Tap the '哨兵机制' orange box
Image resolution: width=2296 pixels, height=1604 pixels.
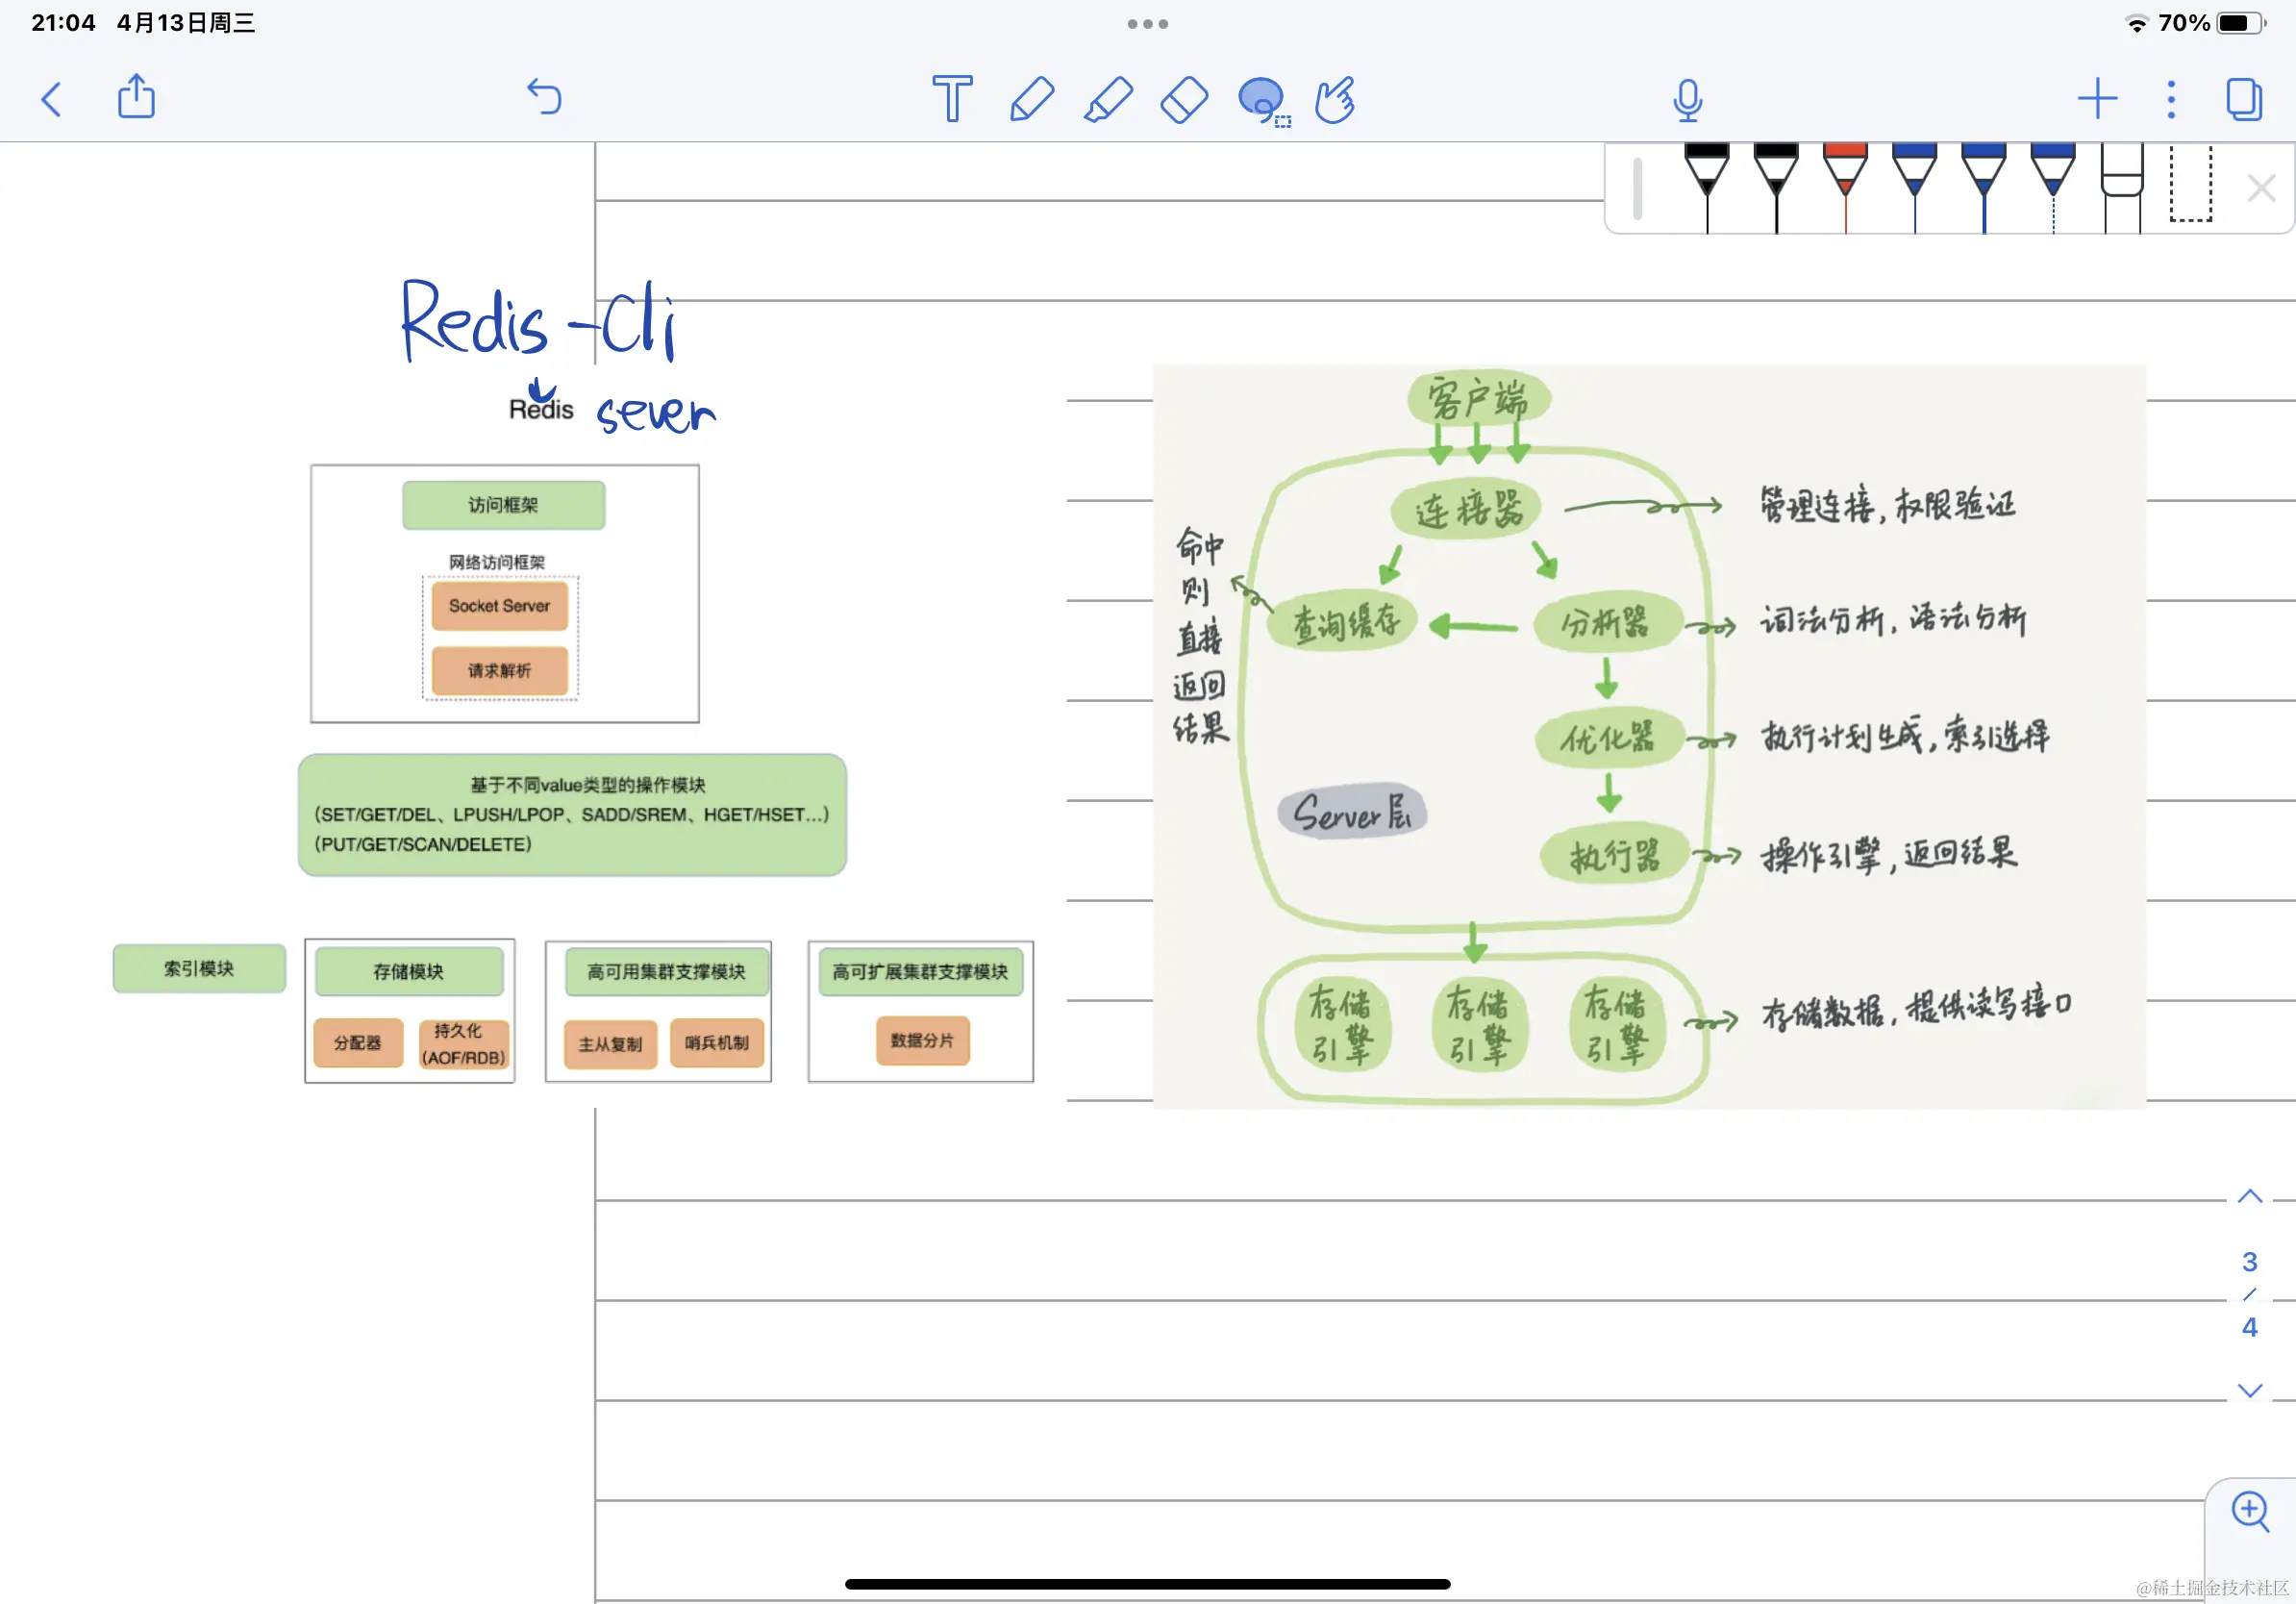tap(716, 1043)
